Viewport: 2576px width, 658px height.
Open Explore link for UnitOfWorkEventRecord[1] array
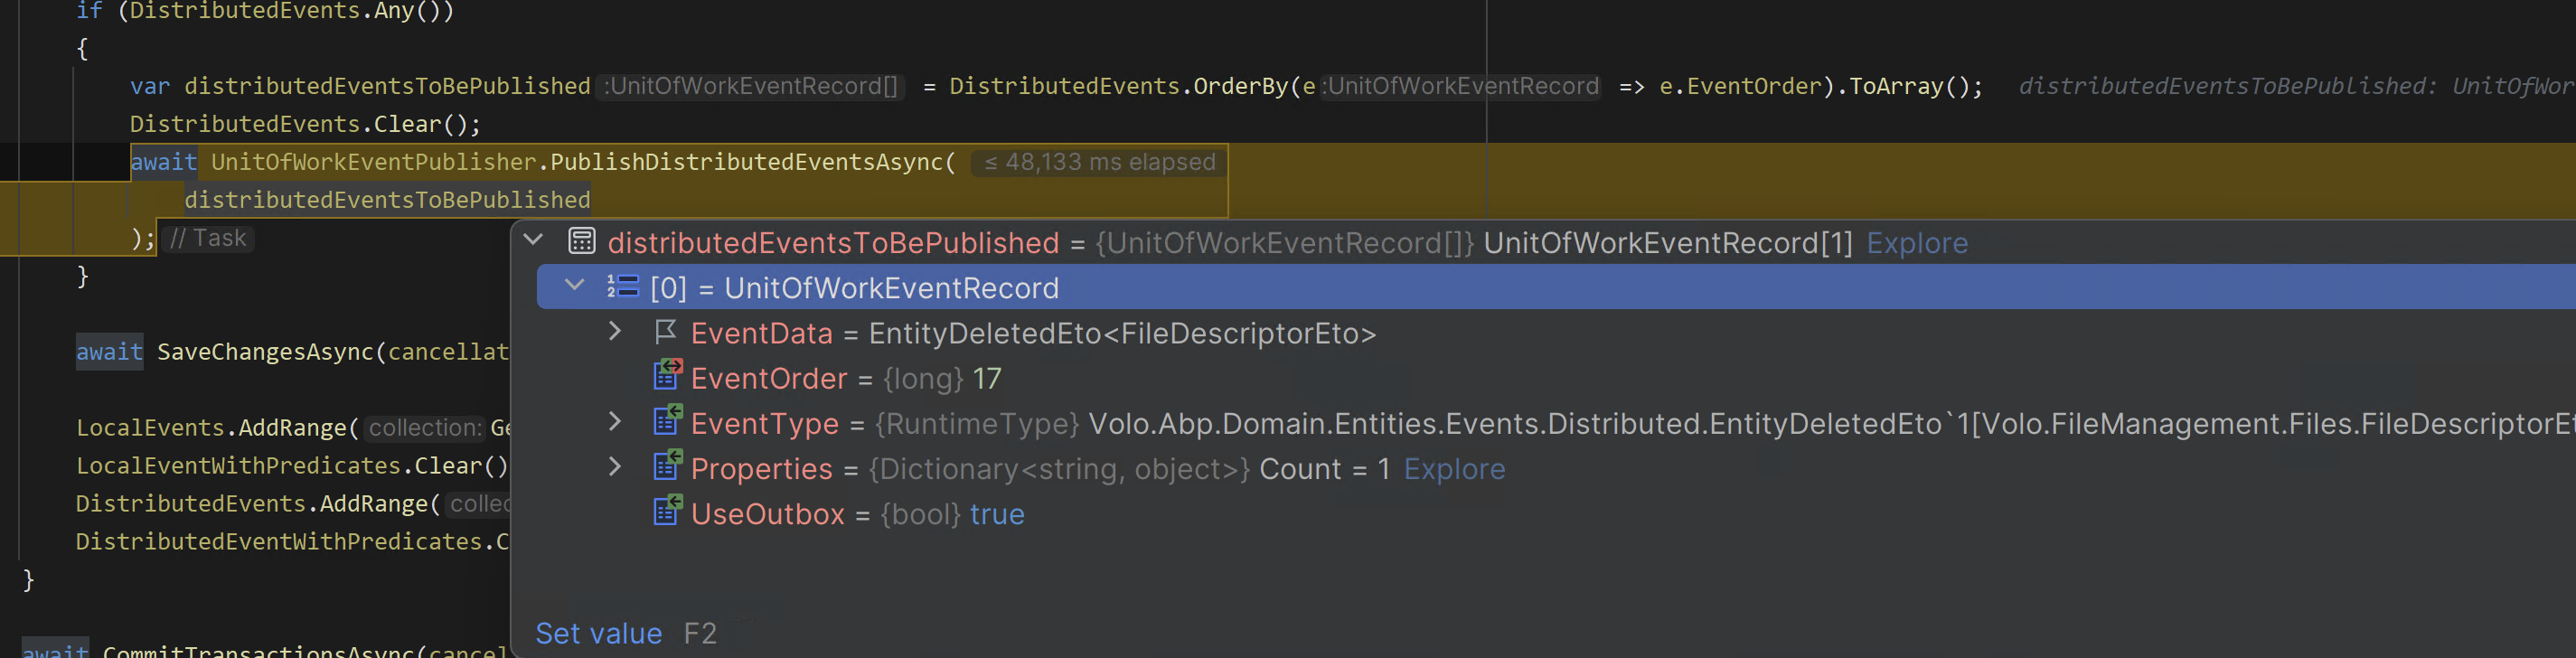click(1916, 243)
